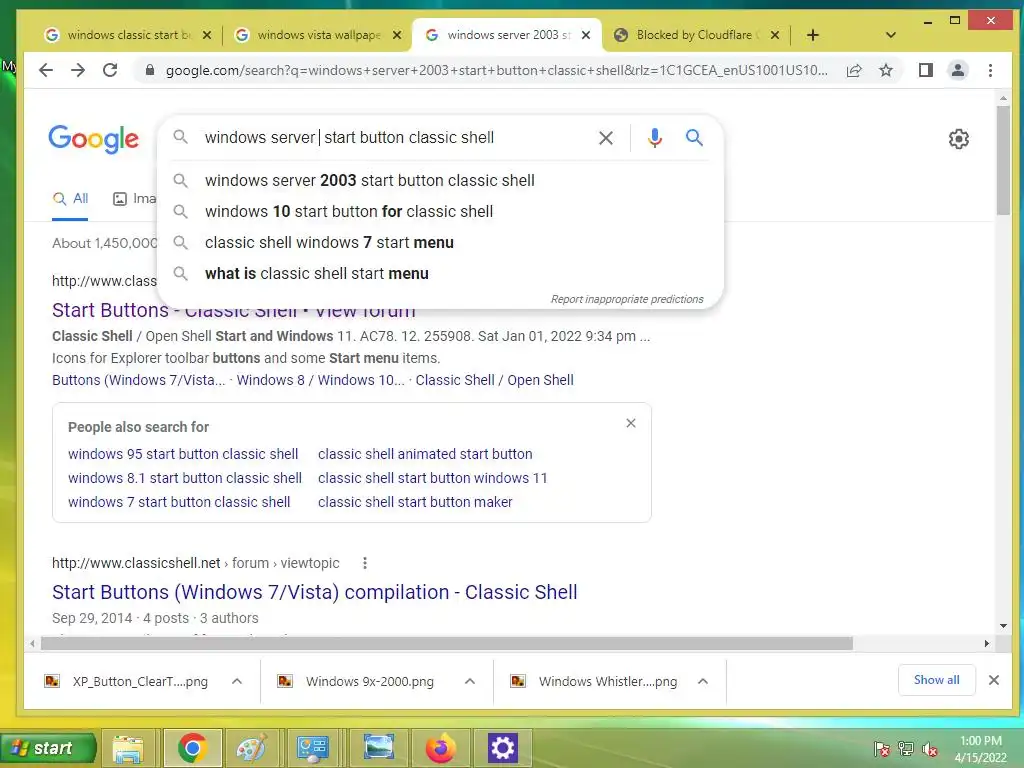Click the address bar URL

pos(496,71)
